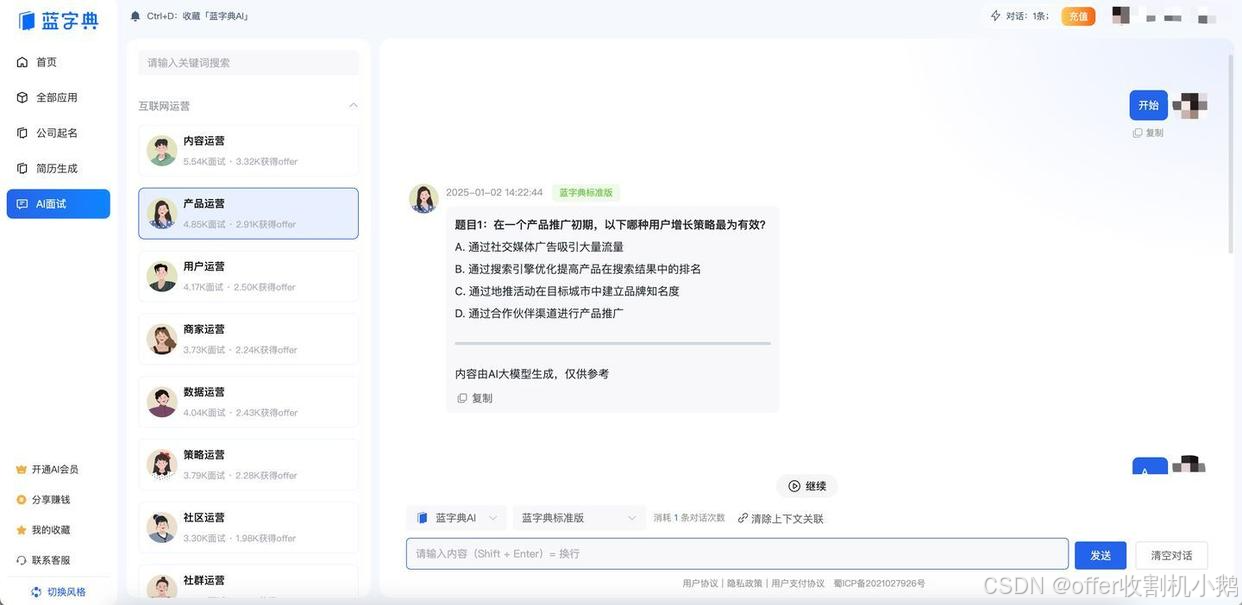The image size is (1242, 605).
Task: Select AI面试 in the sidebar
Action: pyautogui.click(x=58, y=204)
